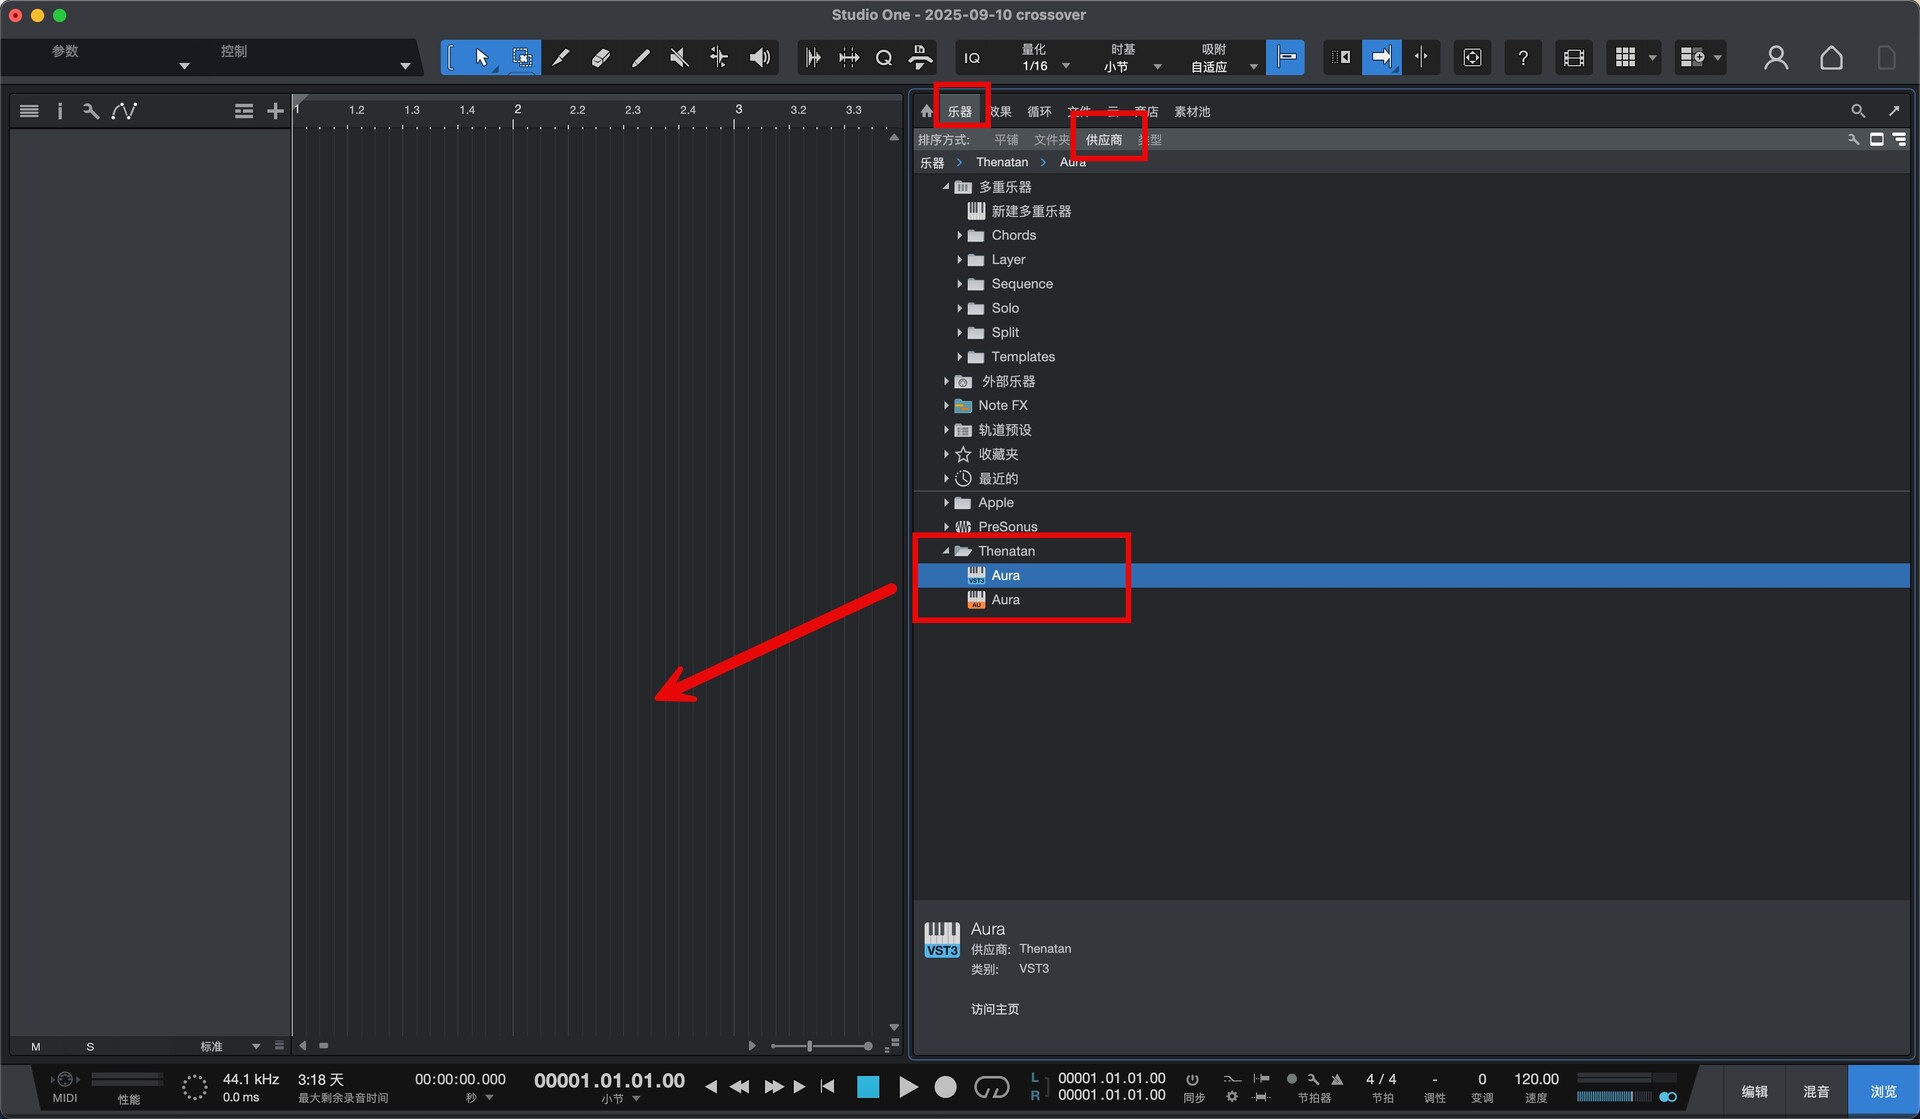Screen dimensions: 1920x1119
Task: Sort by 供应商 vendor
Action: (1104, 140)
